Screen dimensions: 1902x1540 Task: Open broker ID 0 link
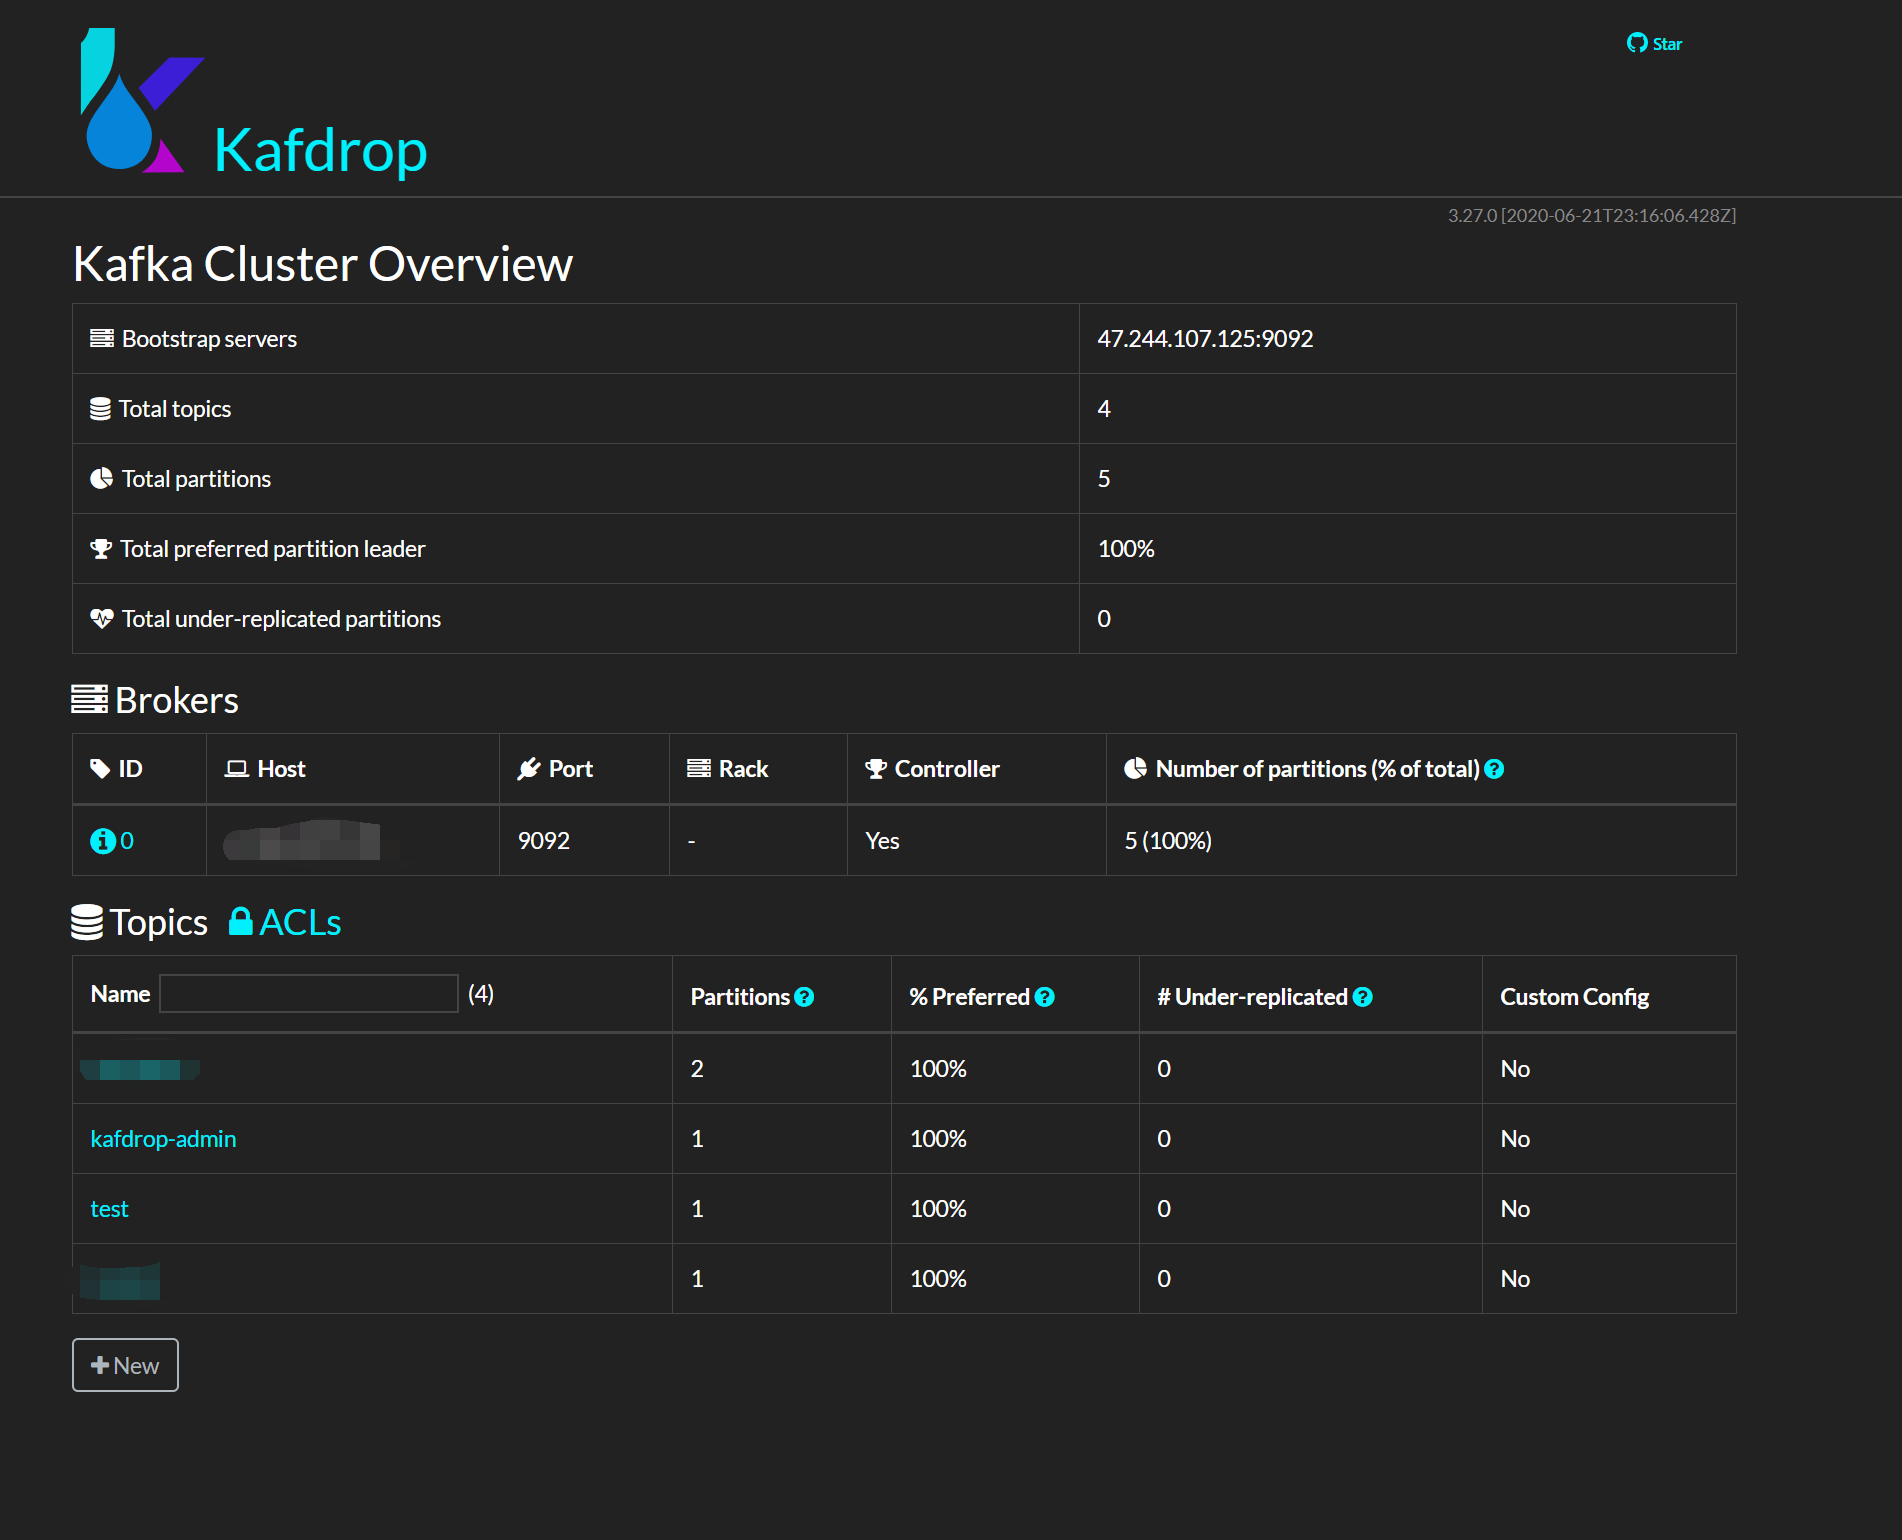tap(127, 841)
